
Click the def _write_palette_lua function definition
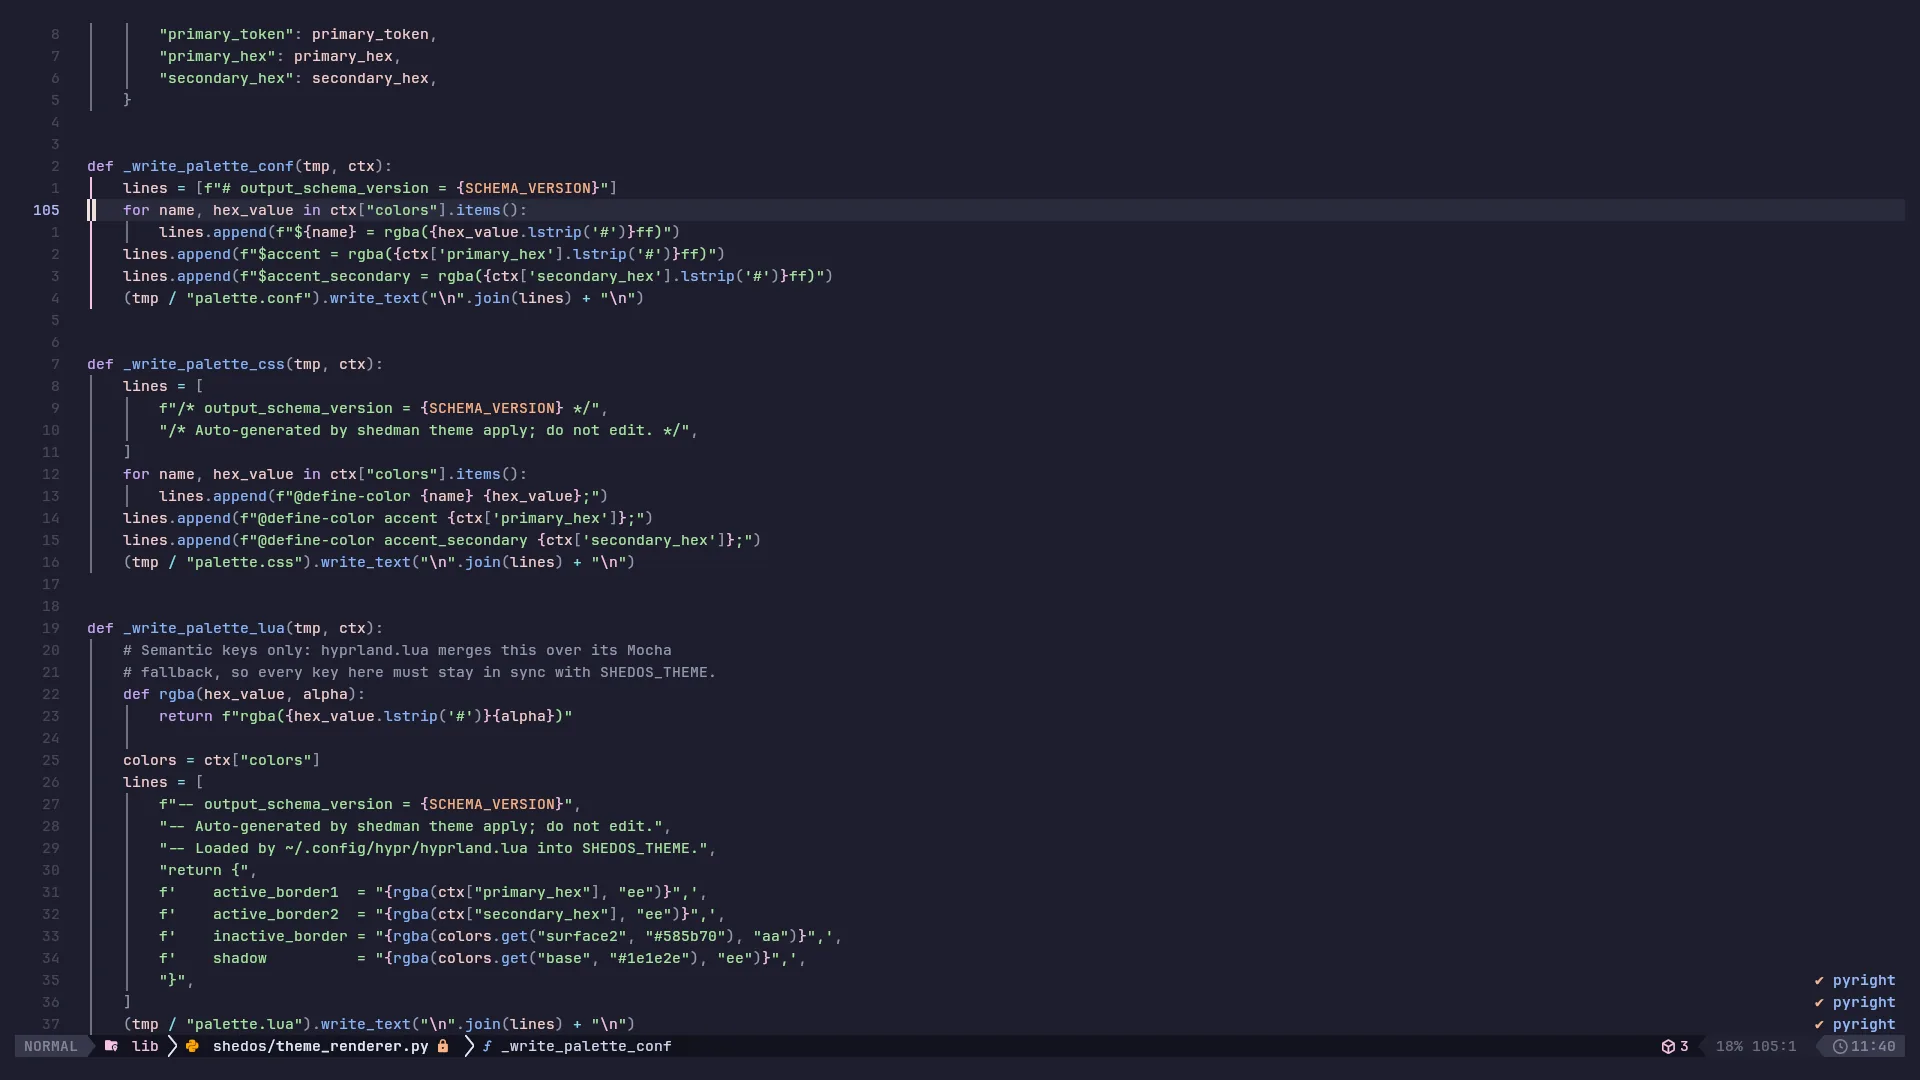tap(235, 628)
